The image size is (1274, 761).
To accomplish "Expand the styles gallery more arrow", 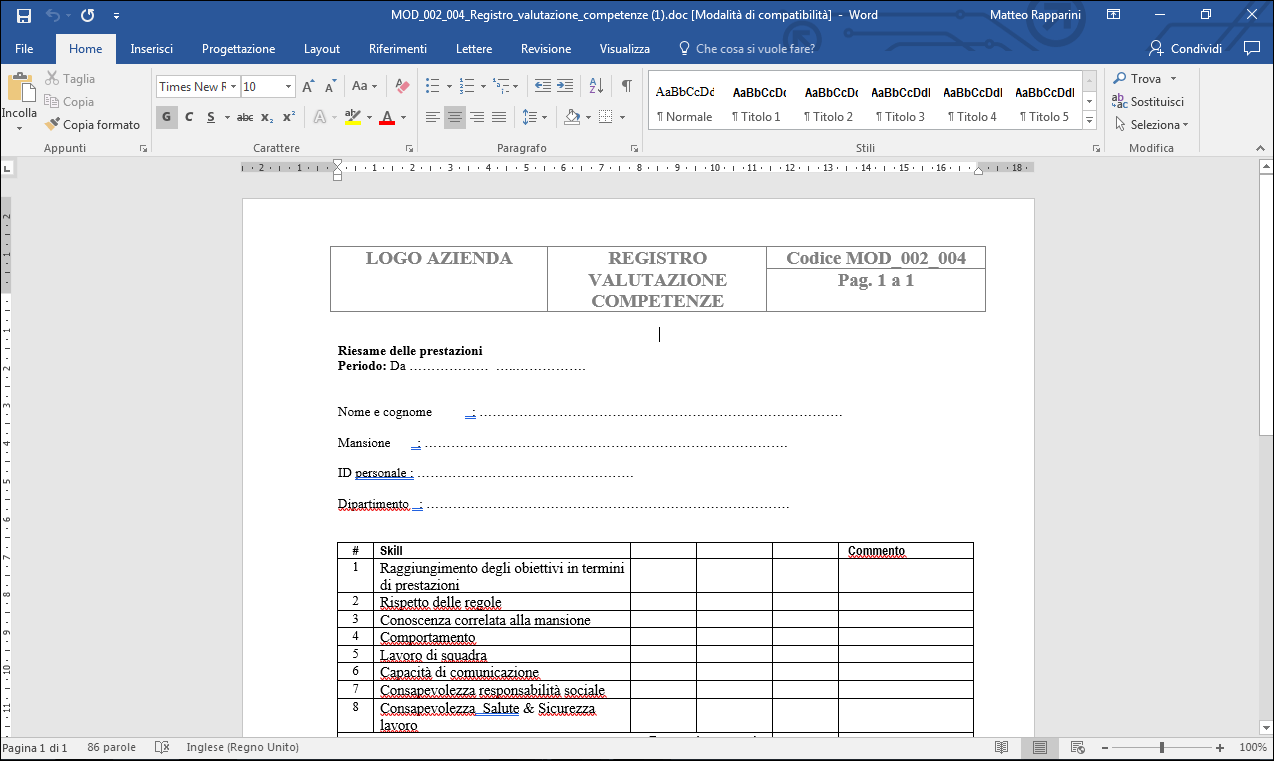I will point(1090,122).
